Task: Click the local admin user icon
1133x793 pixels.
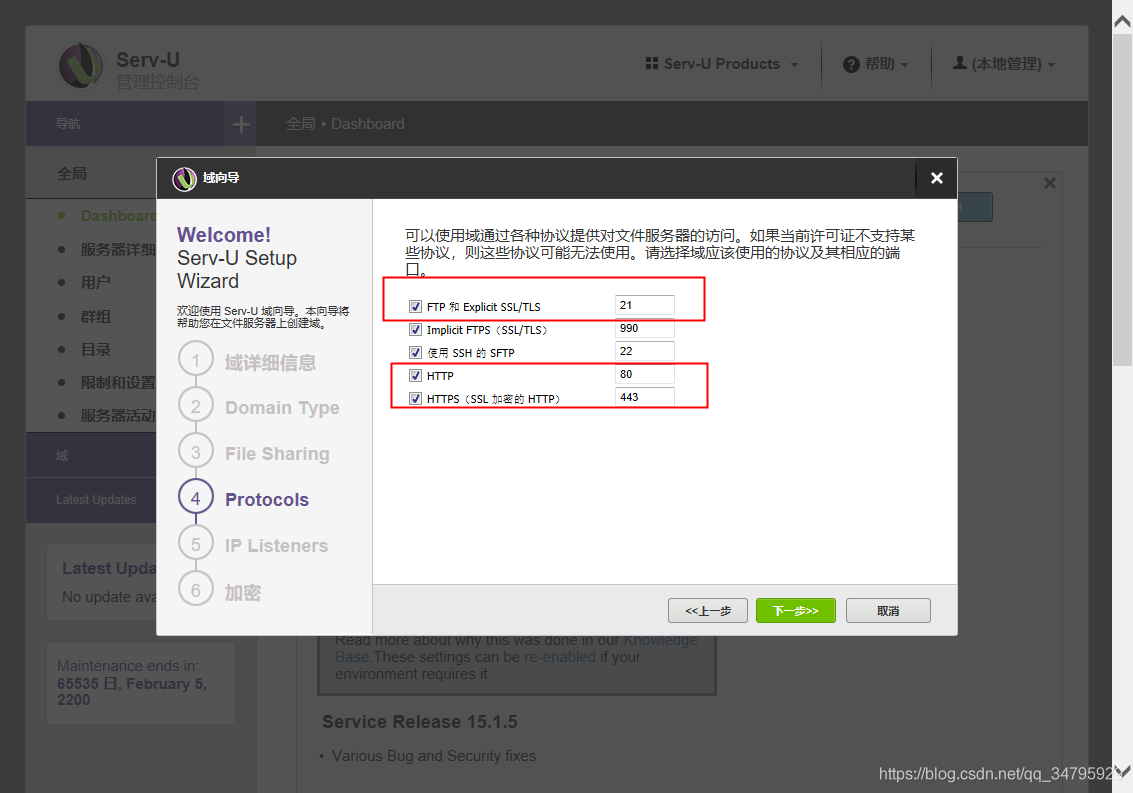Action: [x=960, y=64]
